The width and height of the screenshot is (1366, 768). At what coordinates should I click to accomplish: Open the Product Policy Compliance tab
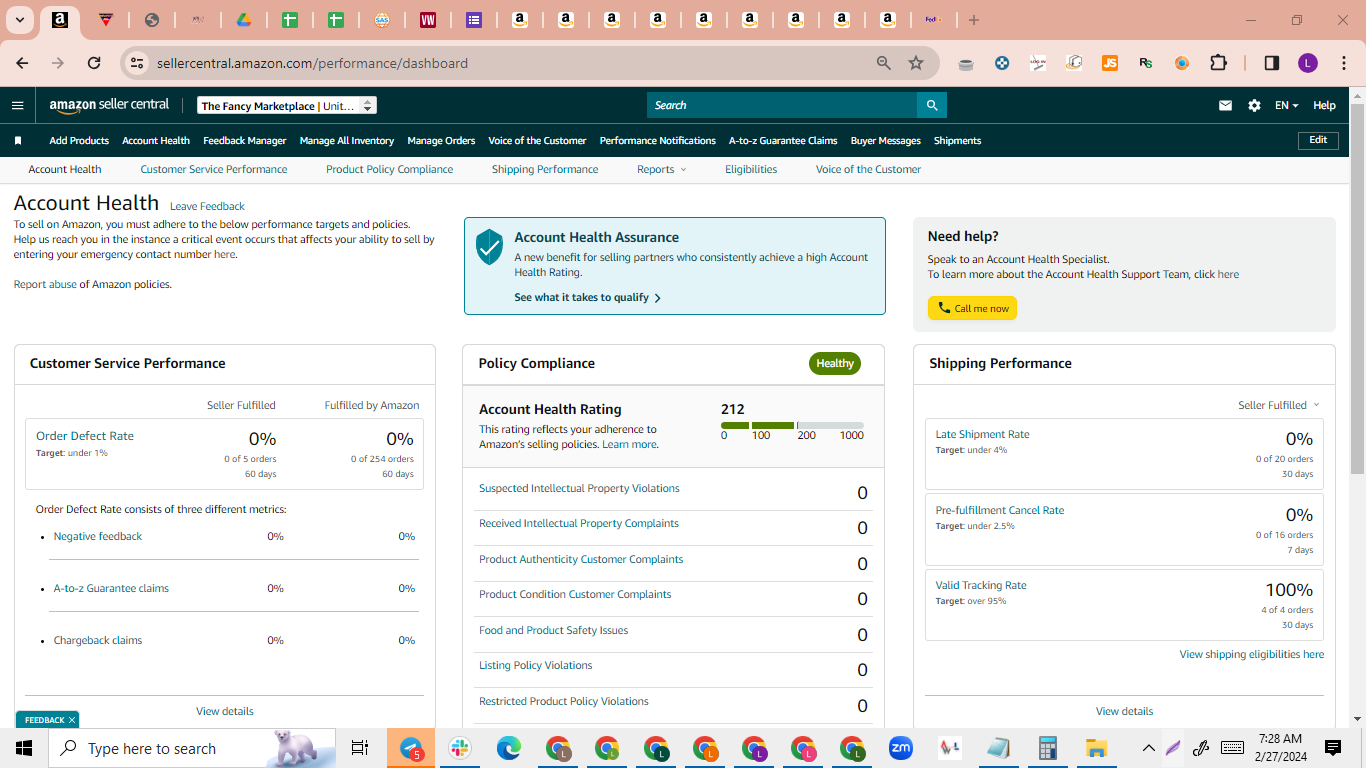point(389,170)
